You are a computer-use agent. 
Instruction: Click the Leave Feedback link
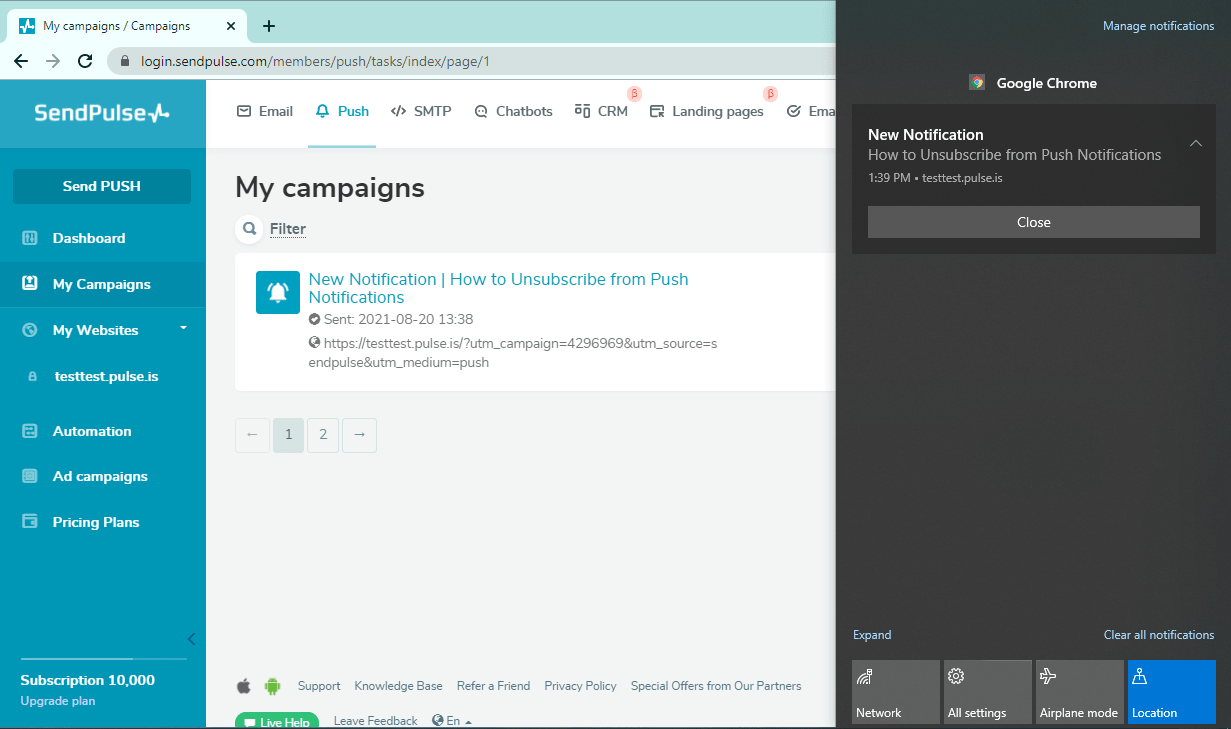click(375, 721)
